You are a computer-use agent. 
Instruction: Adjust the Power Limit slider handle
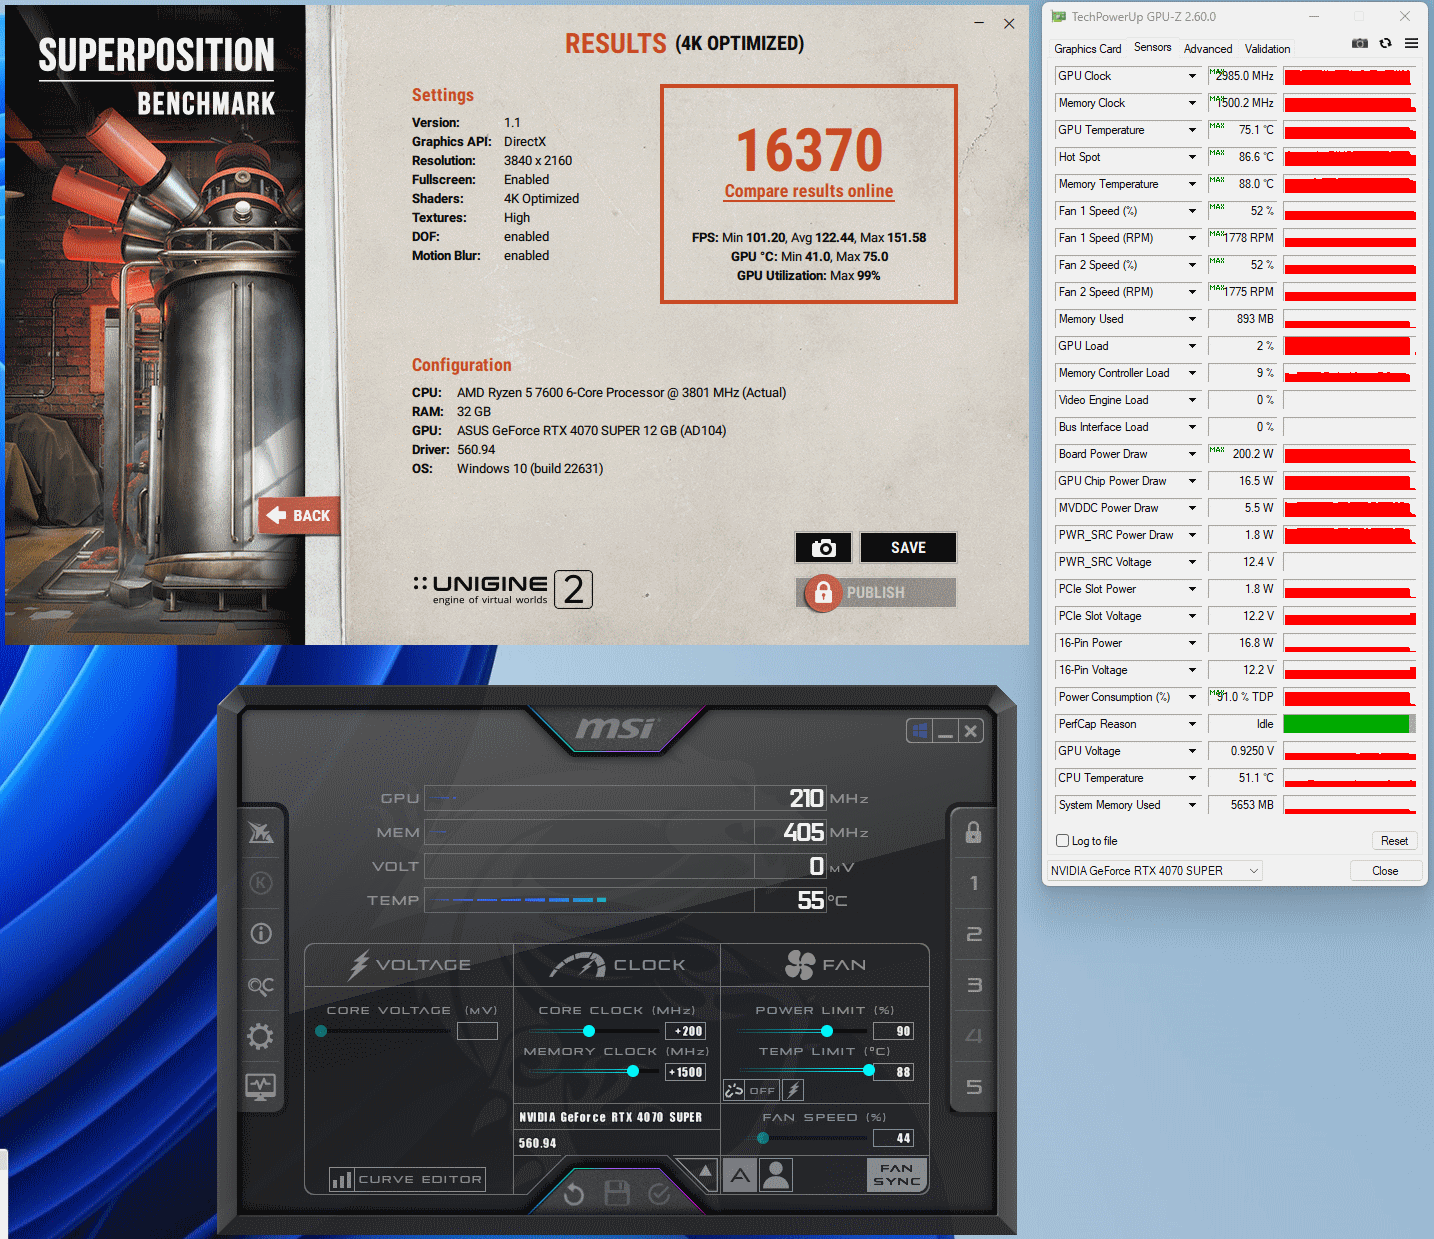[x=827, y=1031]
